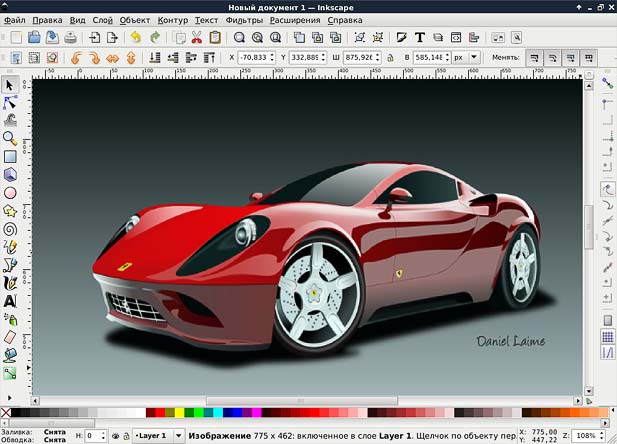Toggle move gradients with object option

pos(571,58)
